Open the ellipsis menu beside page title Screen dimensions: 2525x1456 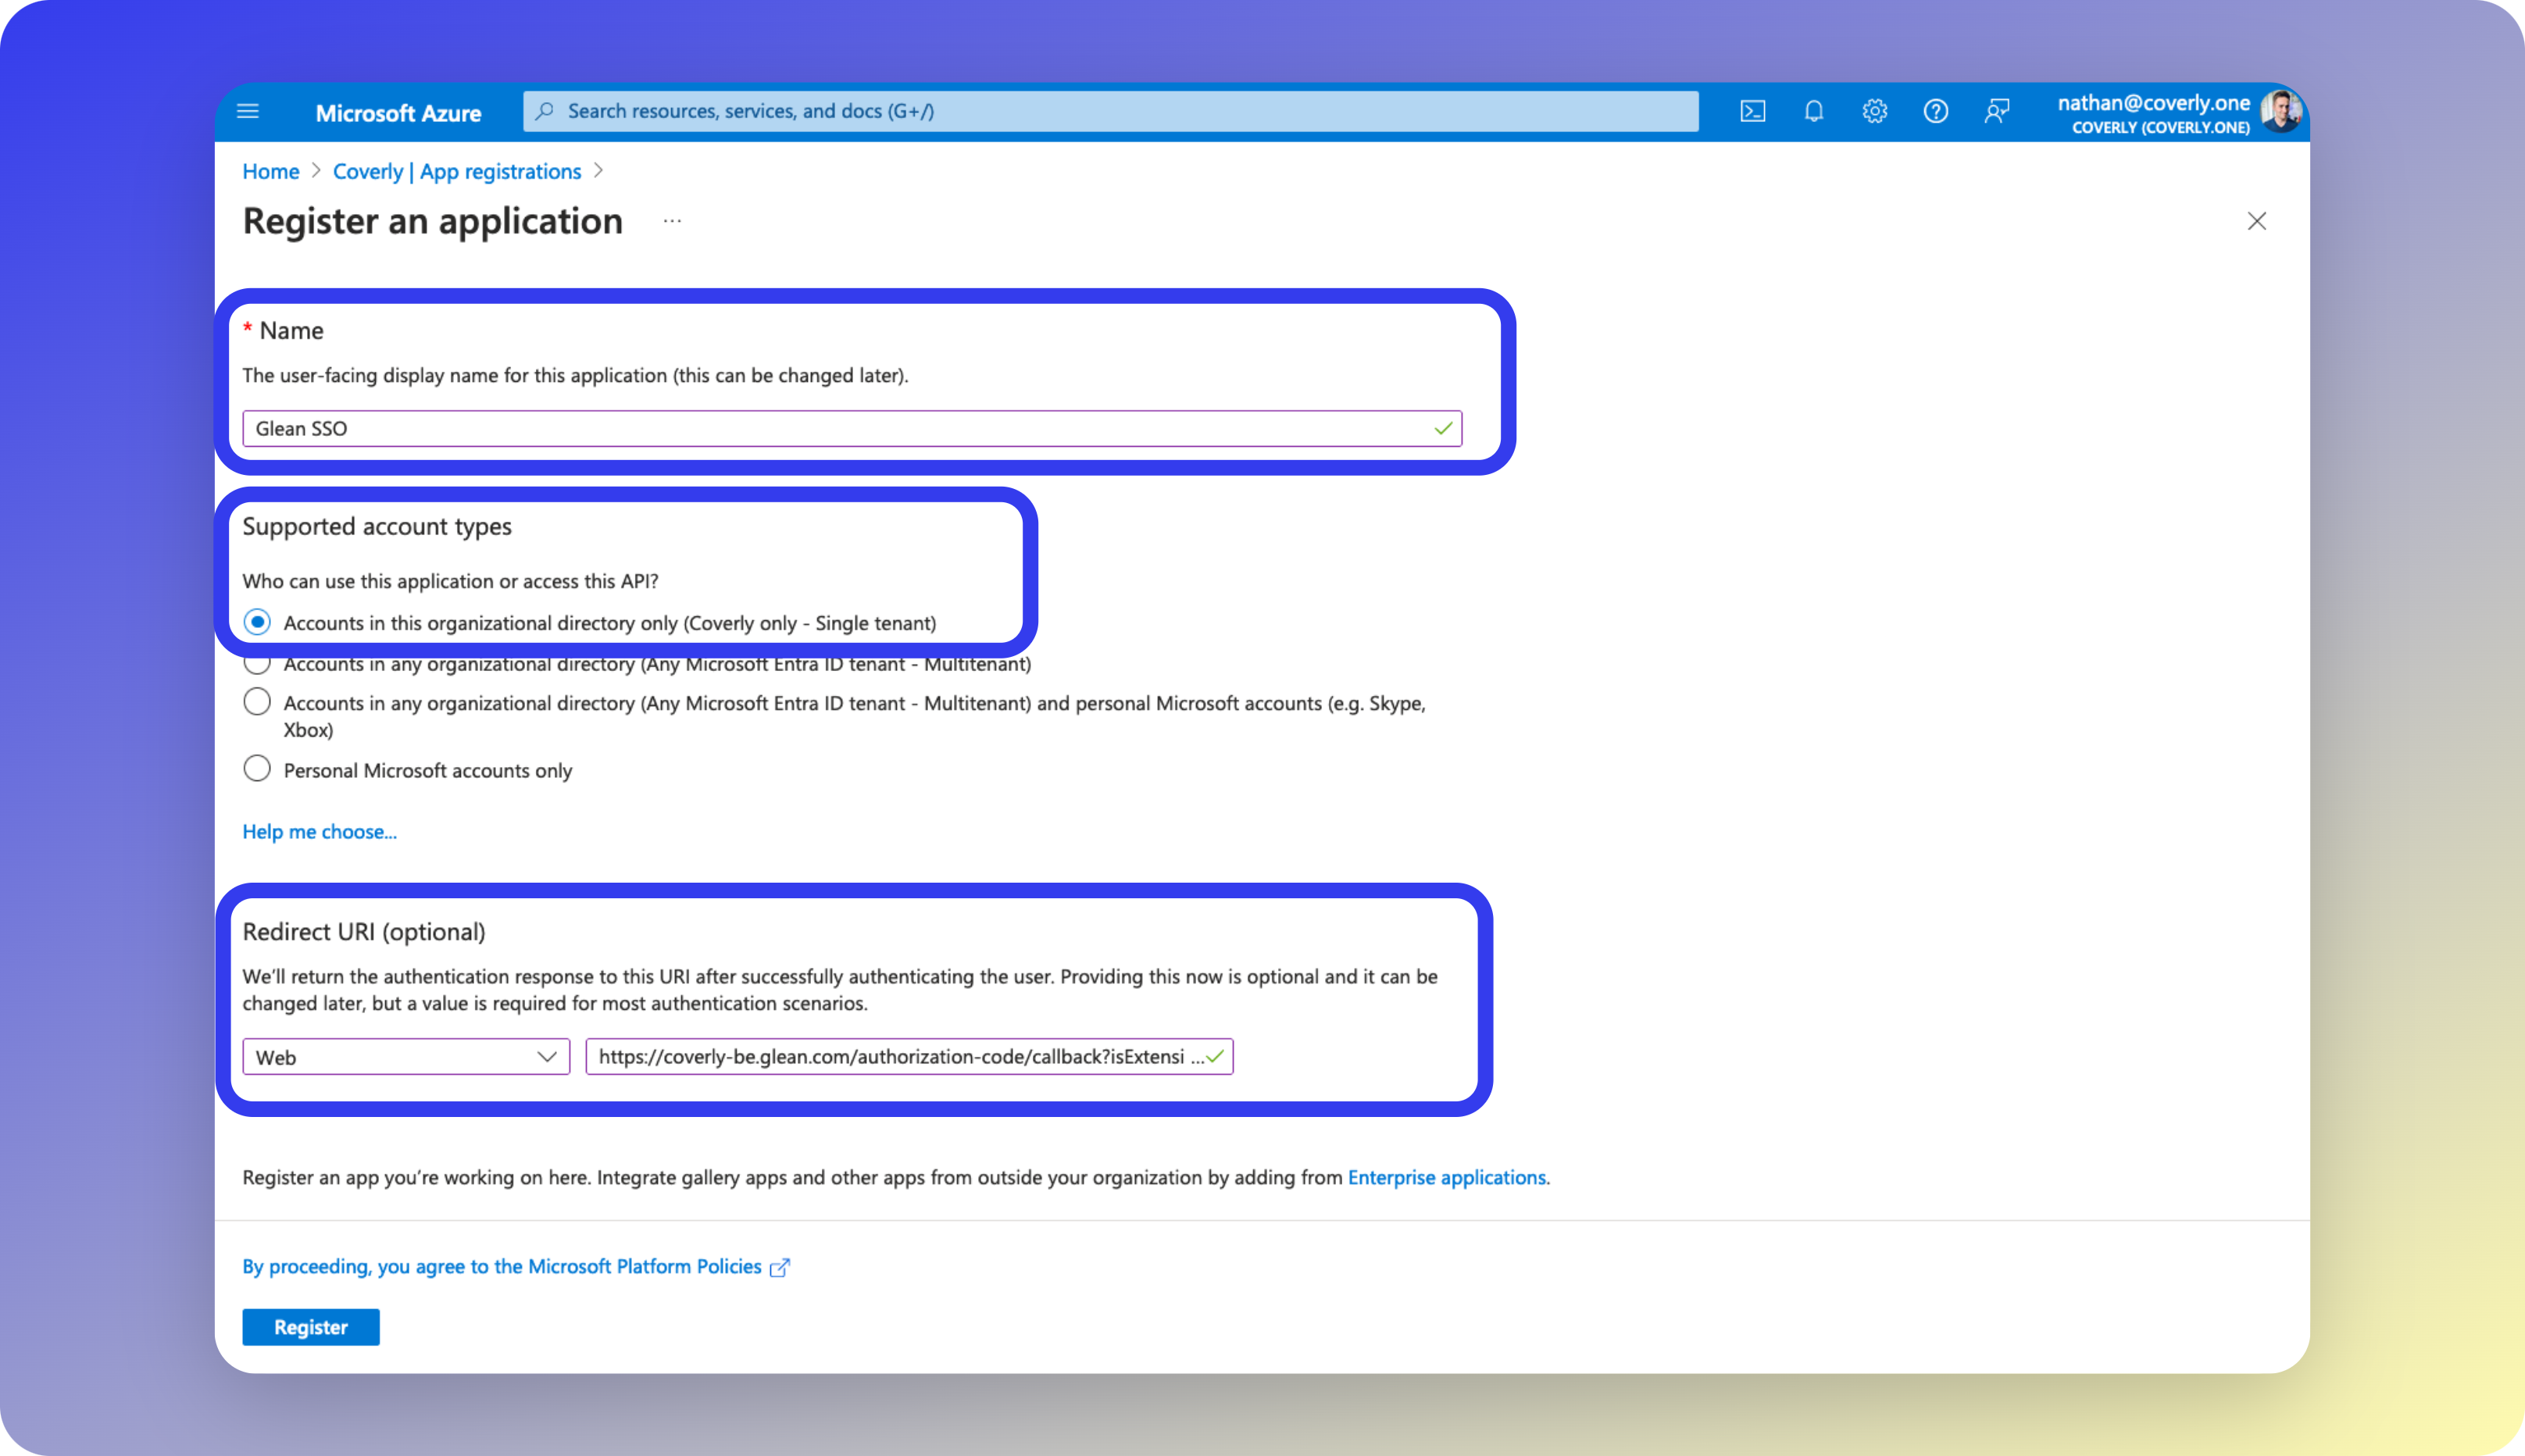[672, 221]
